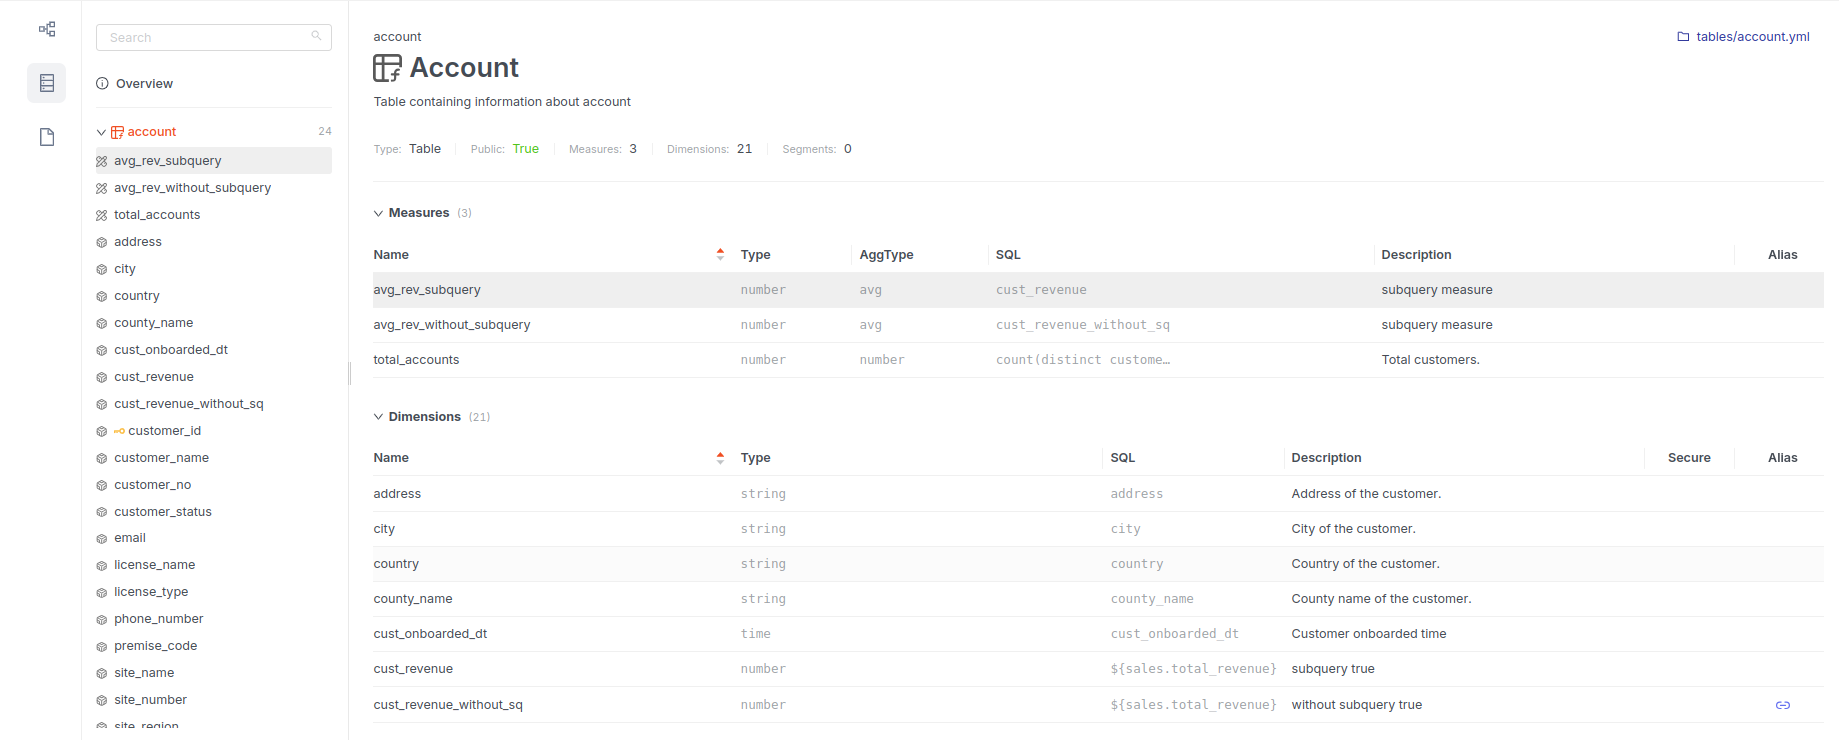Click the customer_id key icon in sidebar
This screenshot has width=1839, height=740.
tap(119, 431)
